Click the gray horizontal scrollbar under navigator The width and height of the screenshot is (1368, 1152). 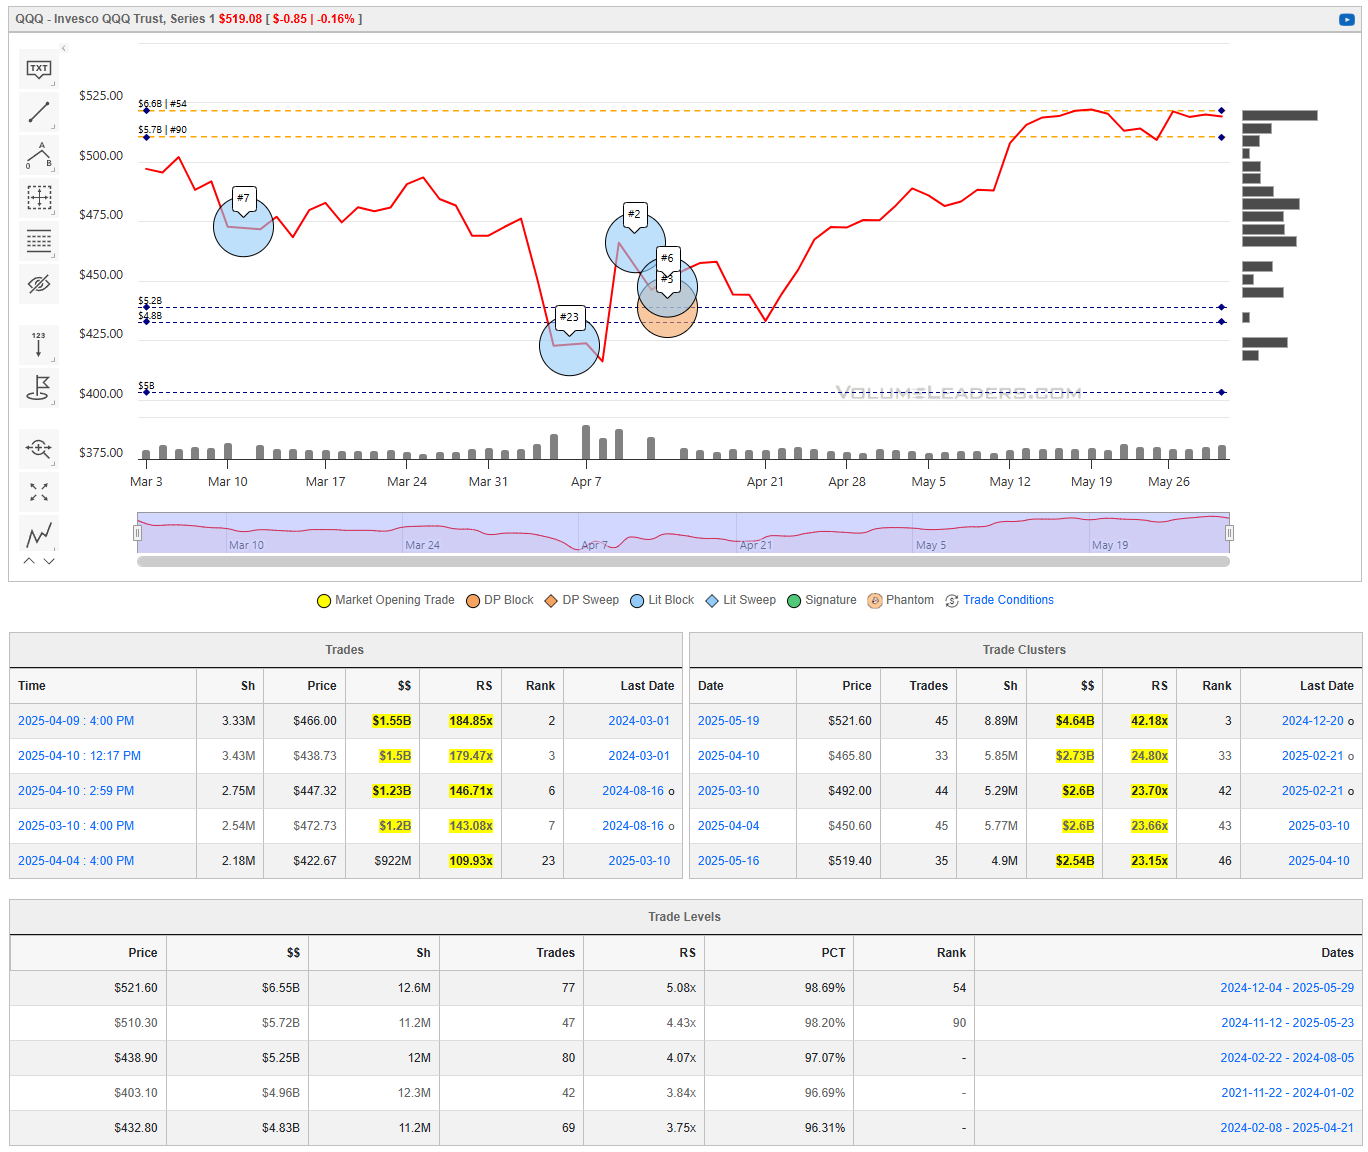coord(683,562)
